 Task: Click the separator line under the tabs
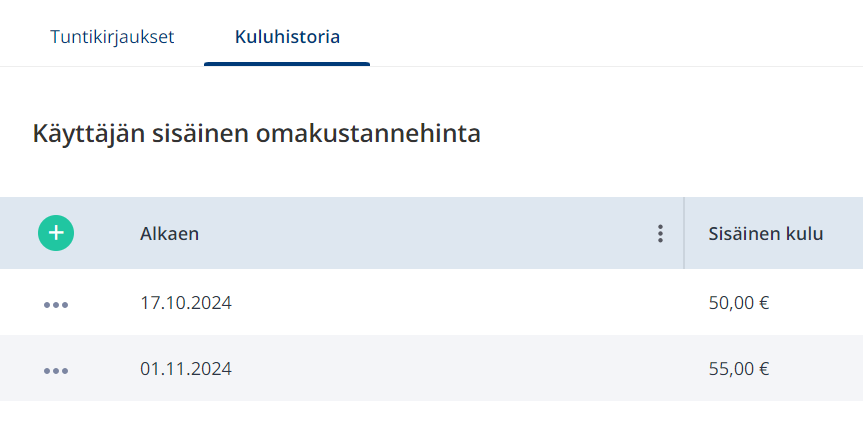click(x=605, y=67)
